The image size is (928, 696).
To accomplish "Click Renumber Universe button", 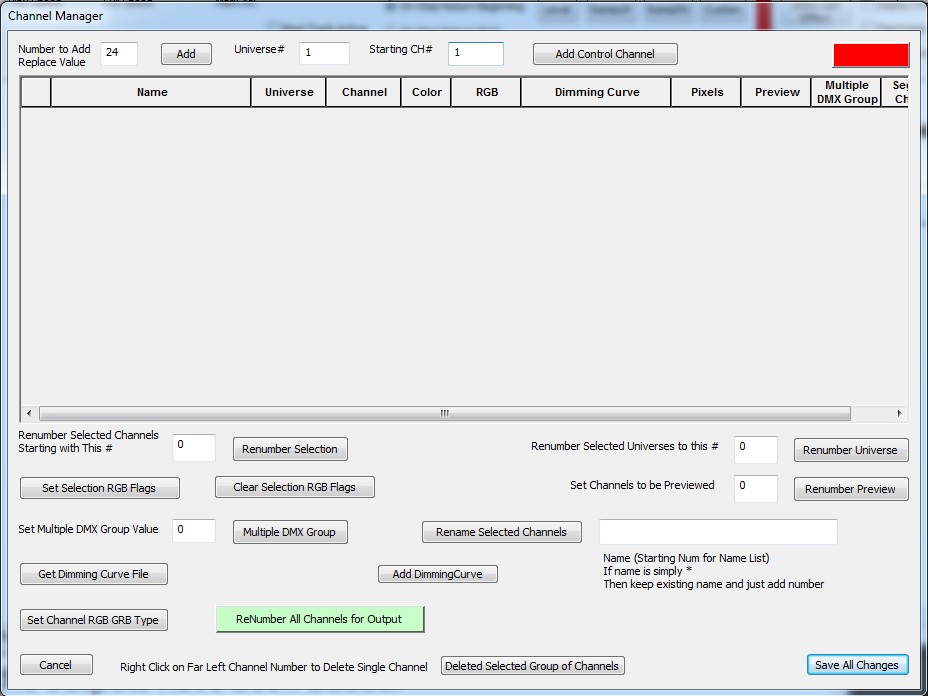I will click(851, 450).
